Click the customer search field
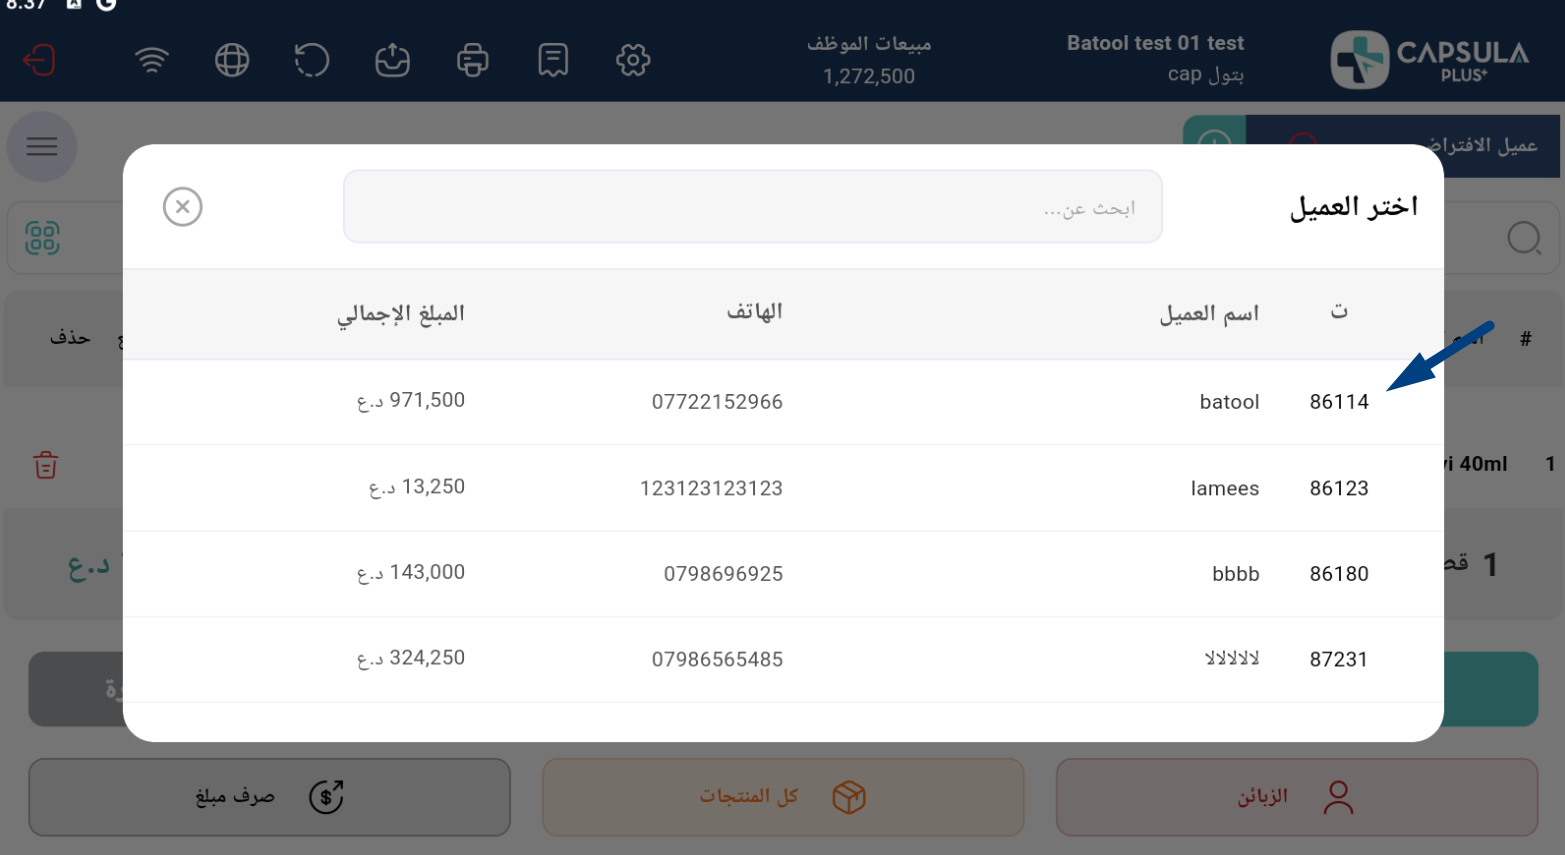 [753, 207]
